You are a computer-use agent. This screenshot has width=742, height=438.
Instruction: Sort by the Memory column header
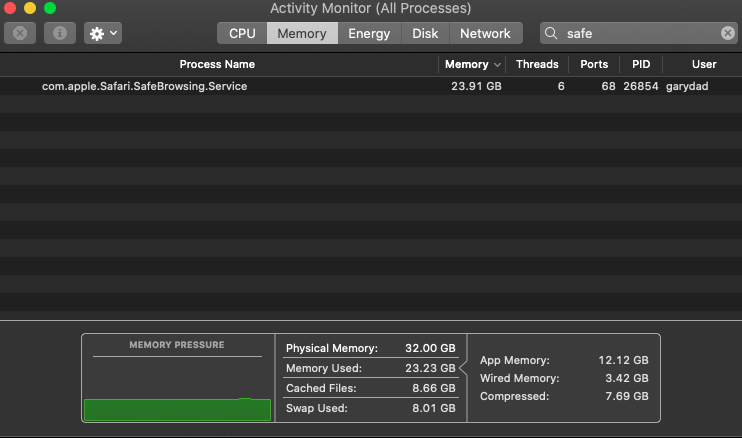(467, 64)
